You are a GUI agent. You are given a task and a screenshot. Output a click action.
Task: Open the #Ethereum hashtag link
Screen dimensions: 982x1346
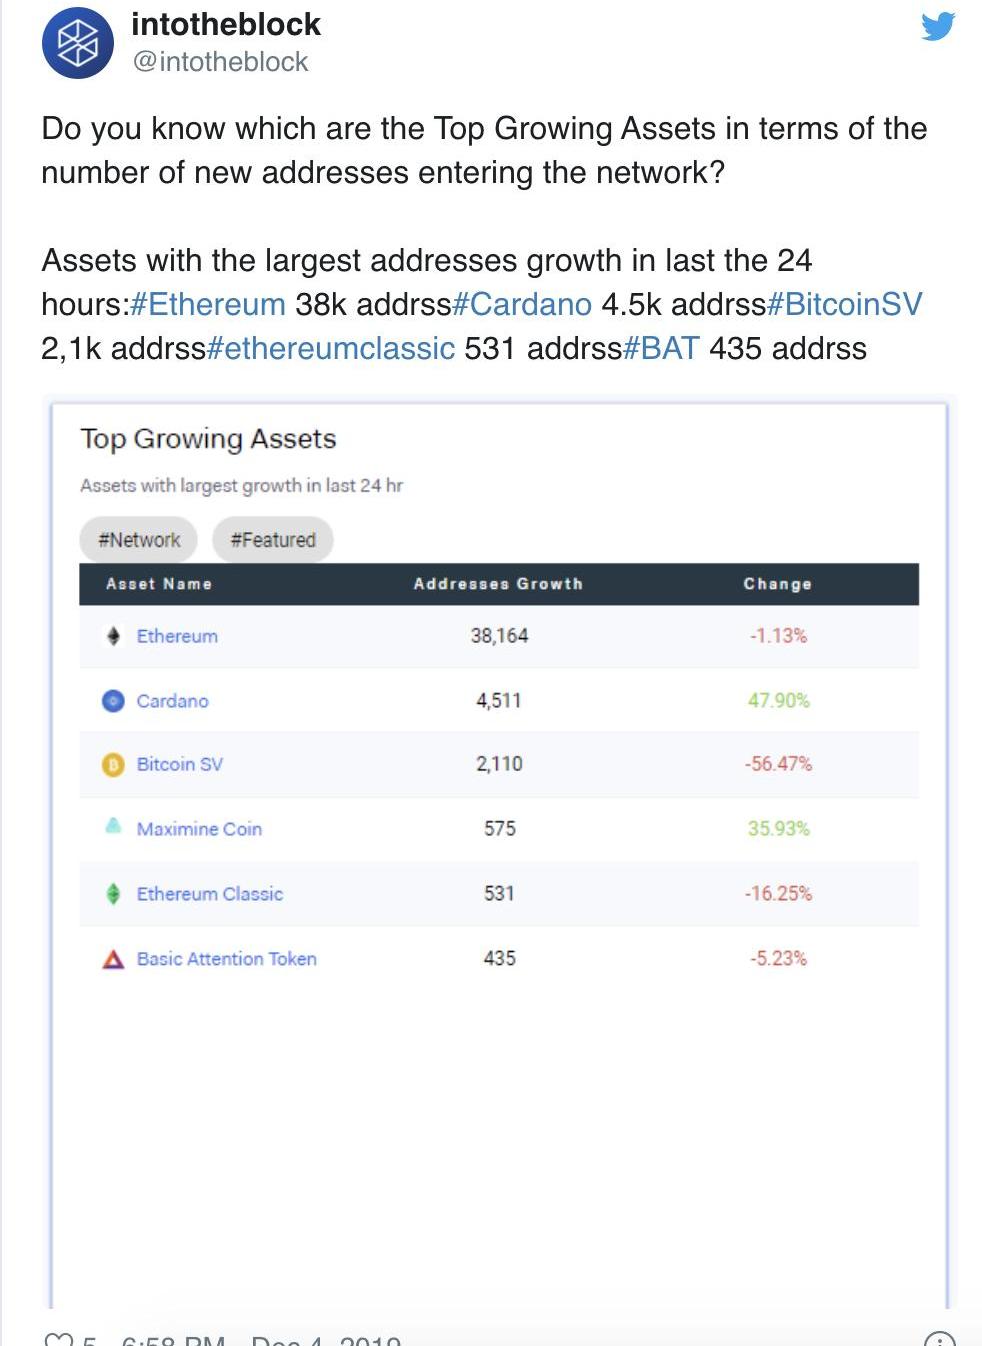point(208,304)
